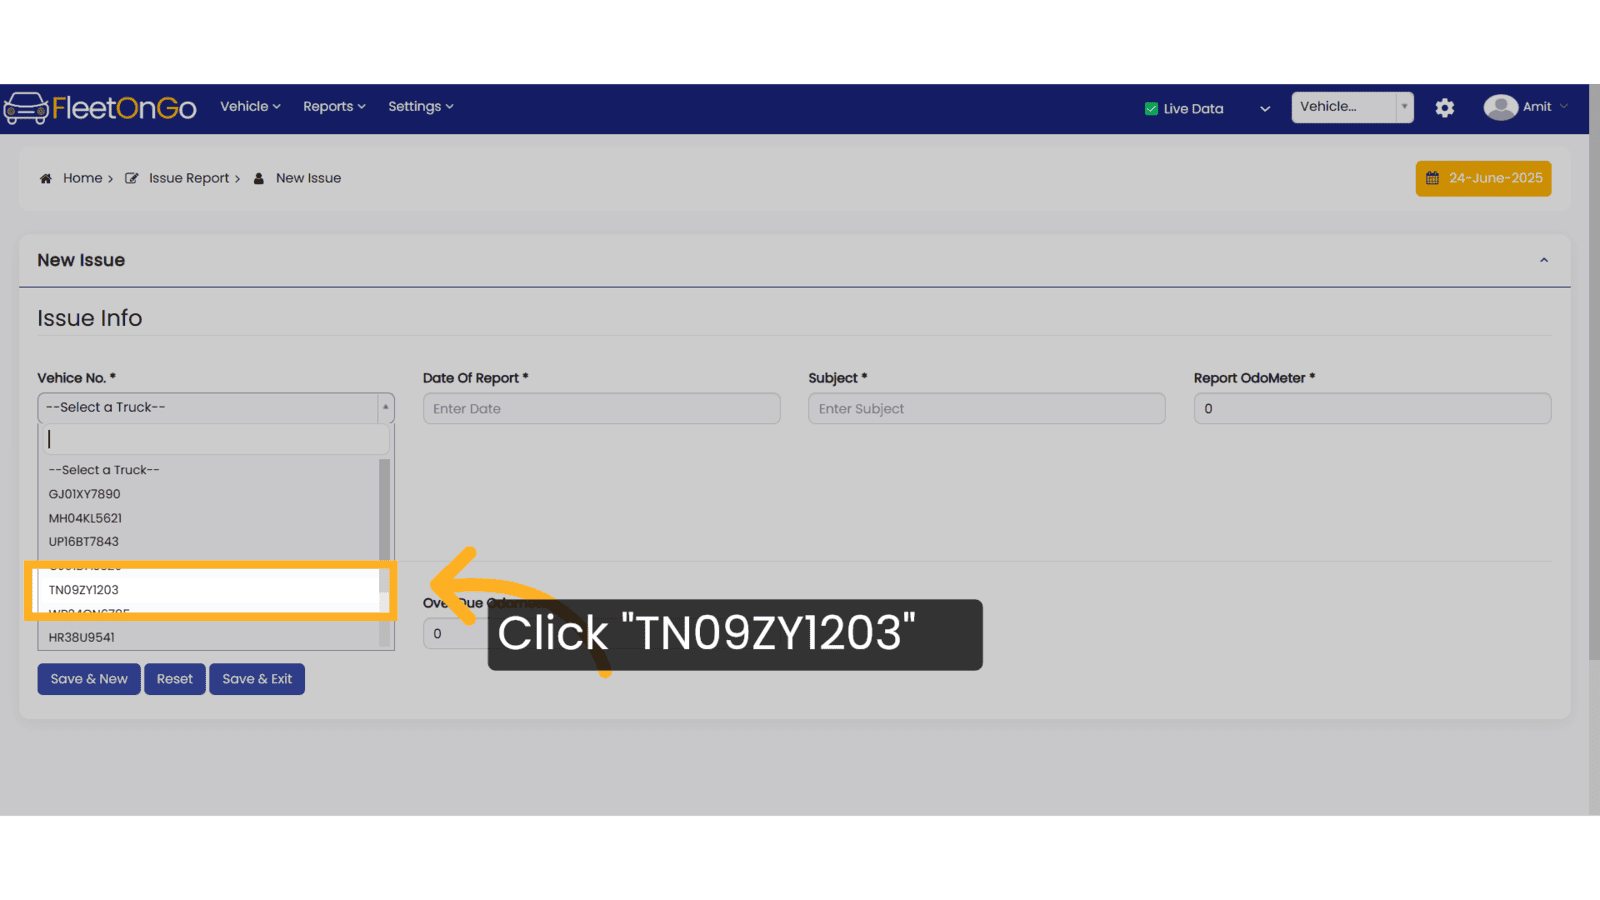Open Issue Report breadcrumb link

point(189,178)
